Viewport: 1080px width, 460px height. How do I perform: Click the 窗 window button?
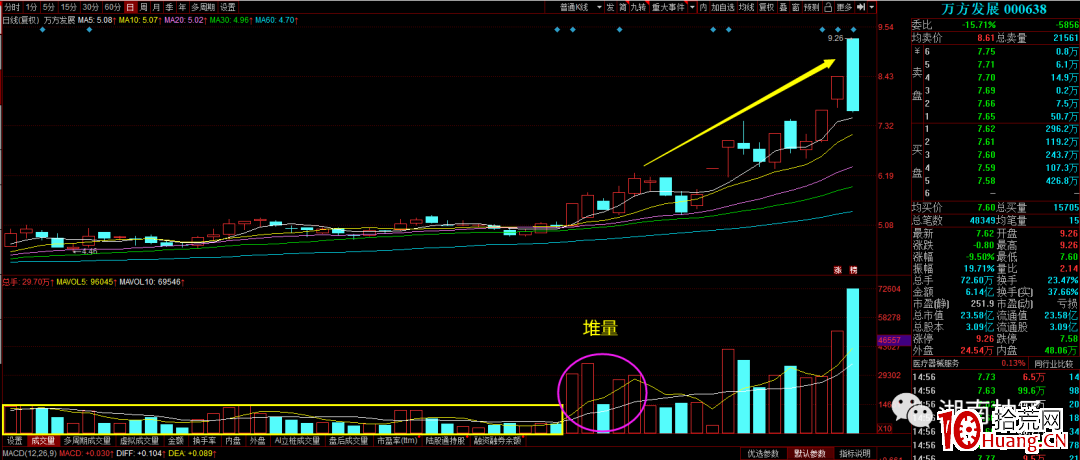coord(796,8)
